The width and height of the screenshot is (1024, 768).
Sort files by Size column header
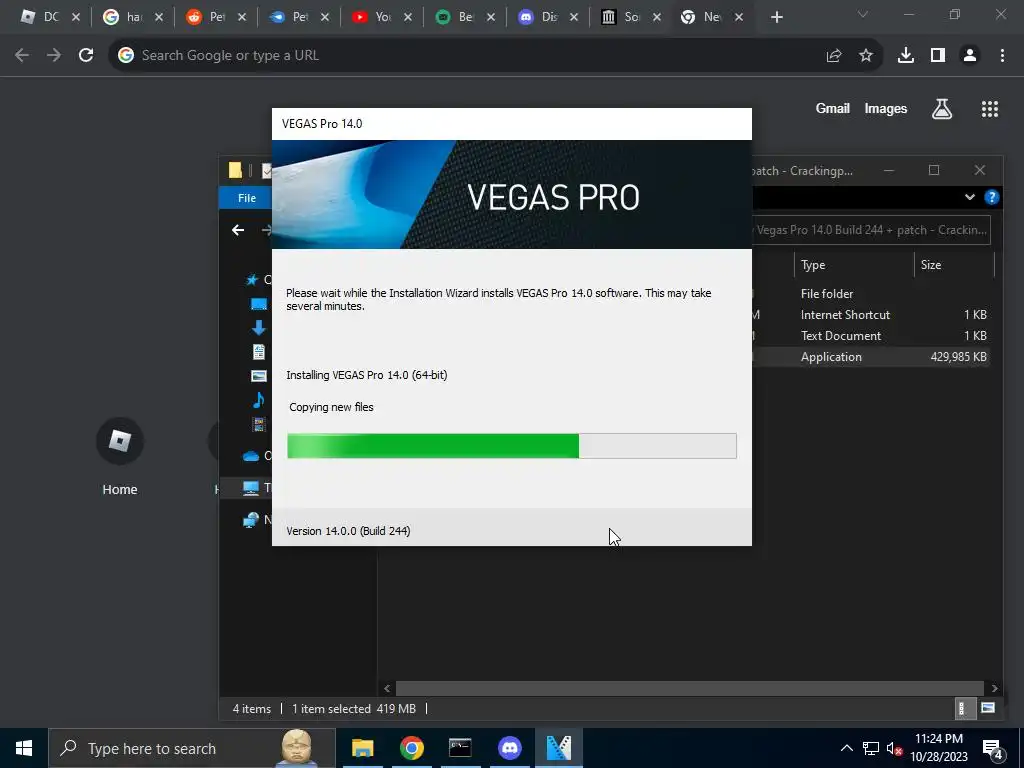point(953,264)
